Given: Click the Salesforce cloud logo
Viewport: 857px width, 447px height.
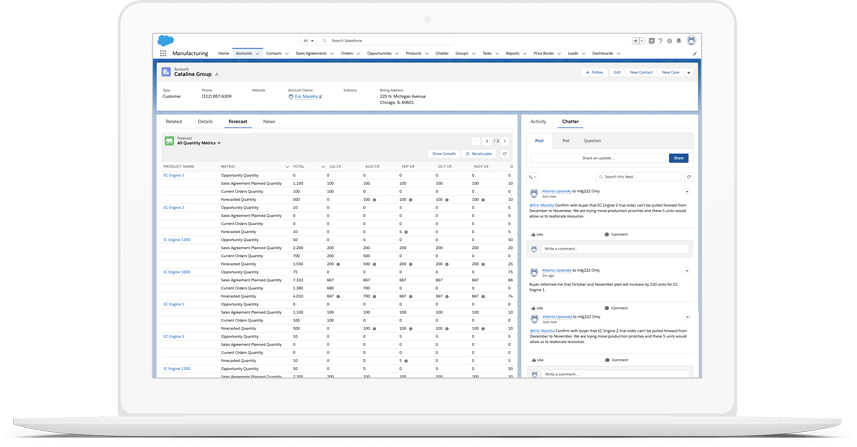Looking at the screenshot, I should click(x=166, y=40).
